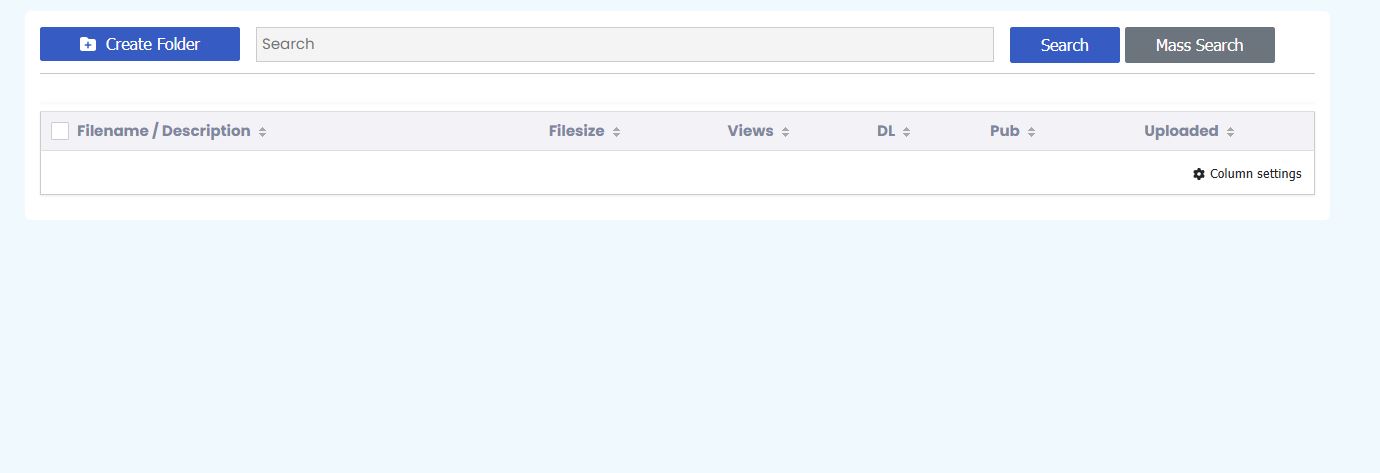Screen dimensions: 1380x473
Task: Click sort arrows next to Filename / Description
Action: pos(262,132)
